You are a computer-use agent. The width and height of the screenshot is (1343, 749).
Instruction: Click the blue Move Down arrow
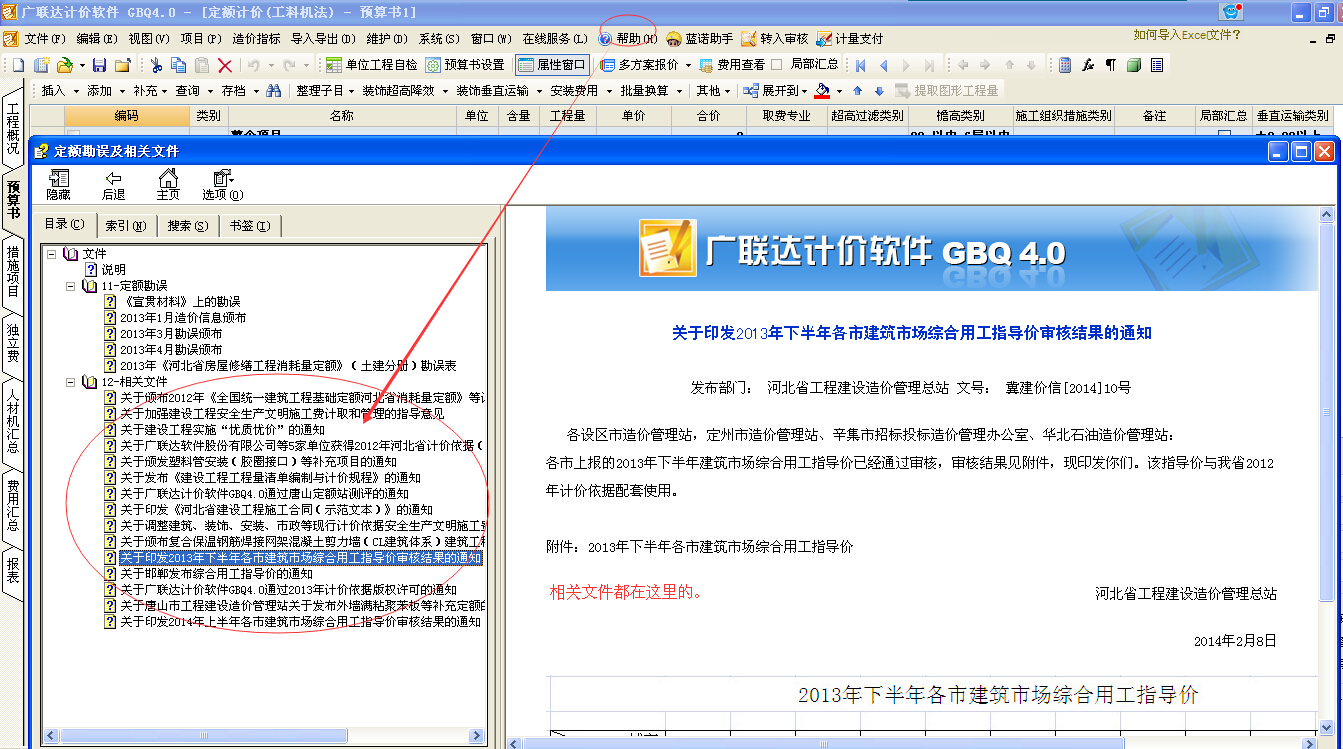click(879, 90)
